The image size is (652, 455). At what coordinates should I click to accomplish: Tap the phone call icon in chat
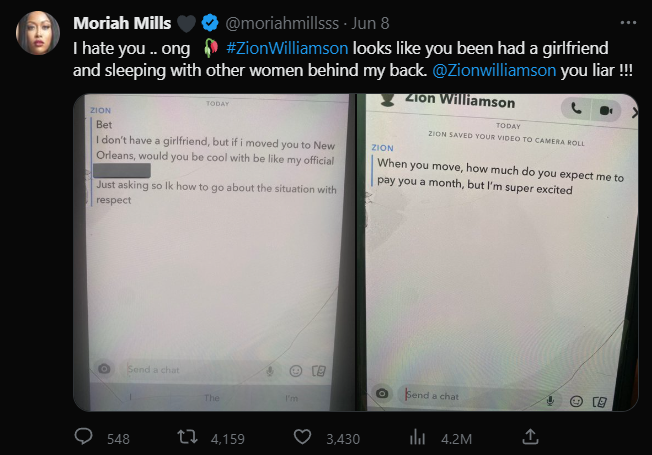click(x=576, y=109)
